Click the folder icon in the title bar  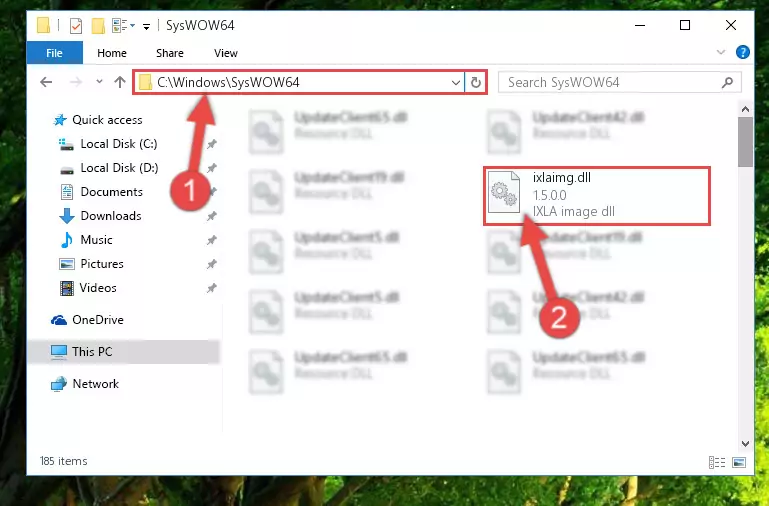[x=44, y=25]
